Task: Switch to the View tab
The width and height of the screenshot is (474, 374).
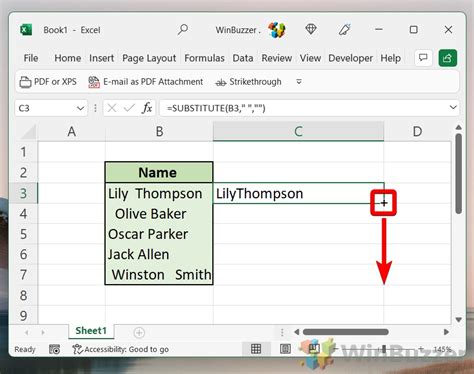Action: coord(310,58)
